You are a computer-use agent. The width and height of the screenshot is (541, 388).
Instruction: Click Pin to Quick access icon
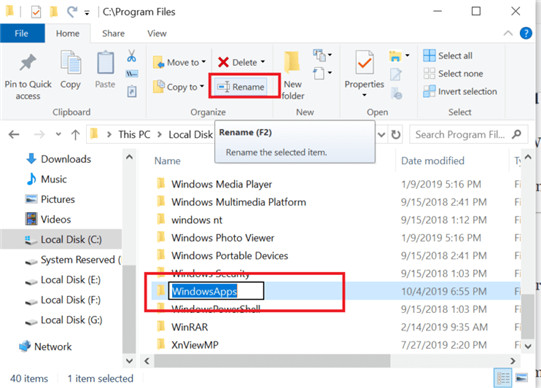pyautogui.click(x=28, y=62)
